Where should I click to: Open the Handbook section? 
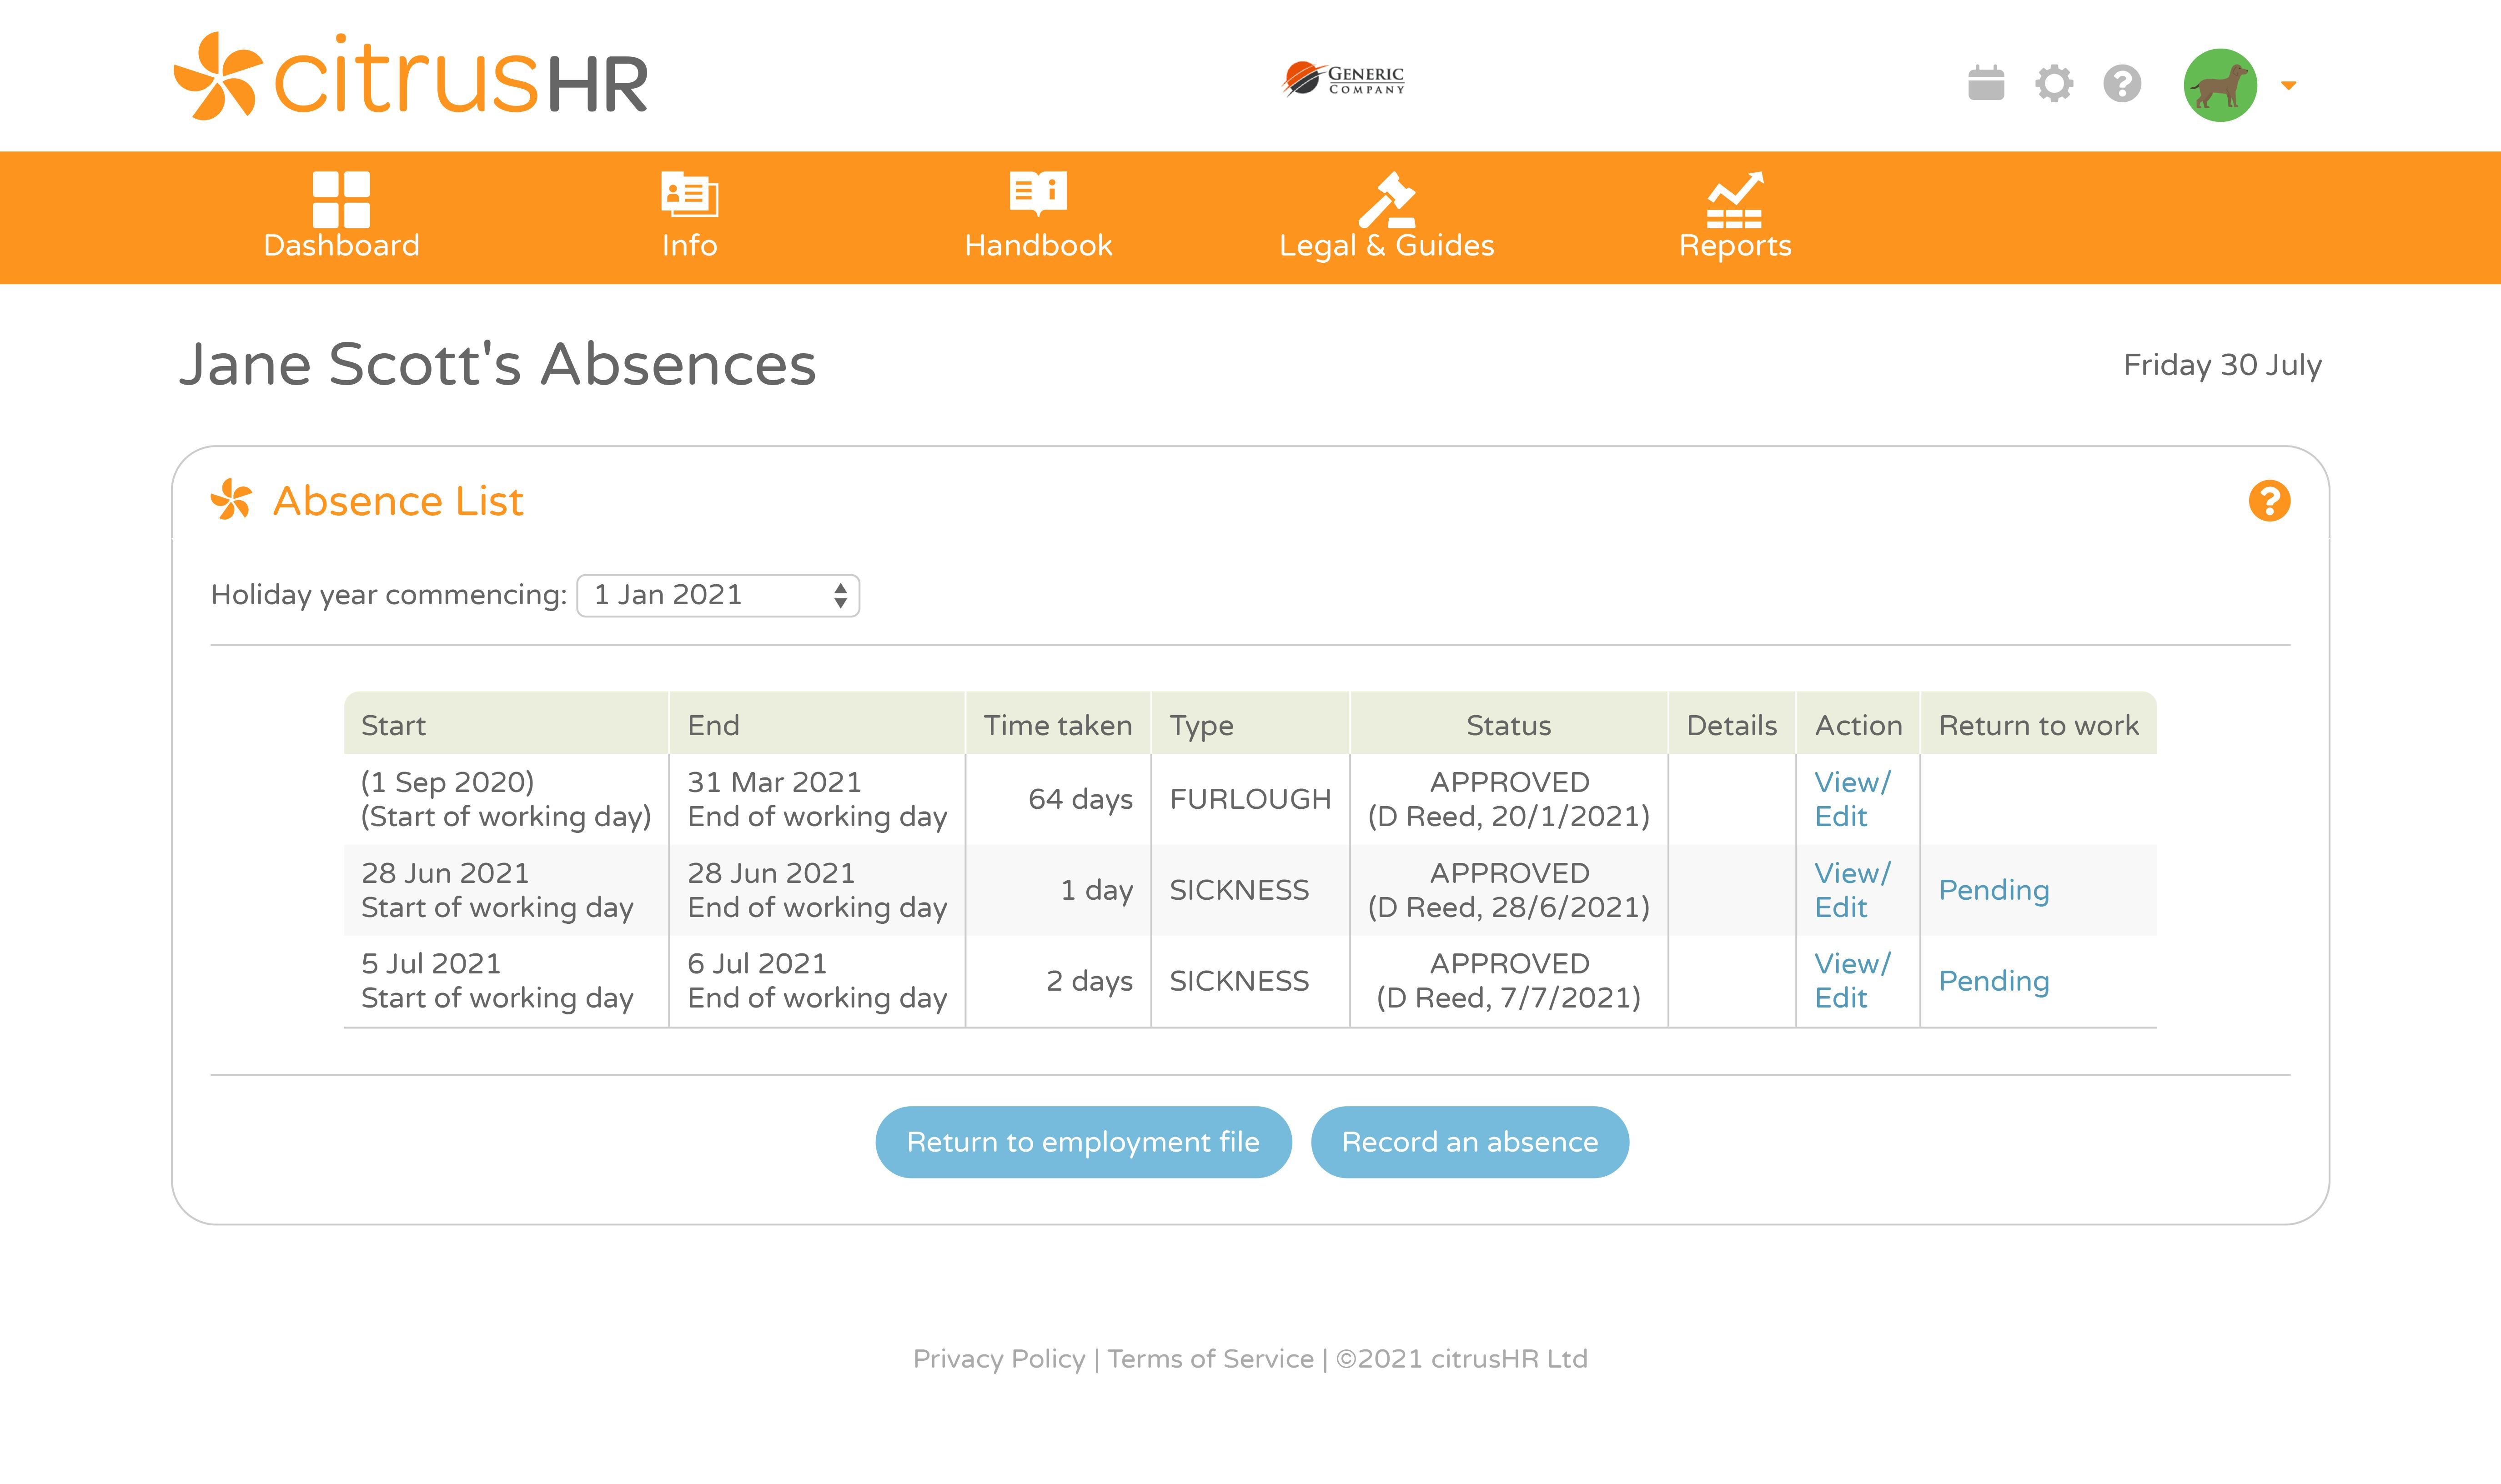pyautogui.click(x=1038, y=216)
